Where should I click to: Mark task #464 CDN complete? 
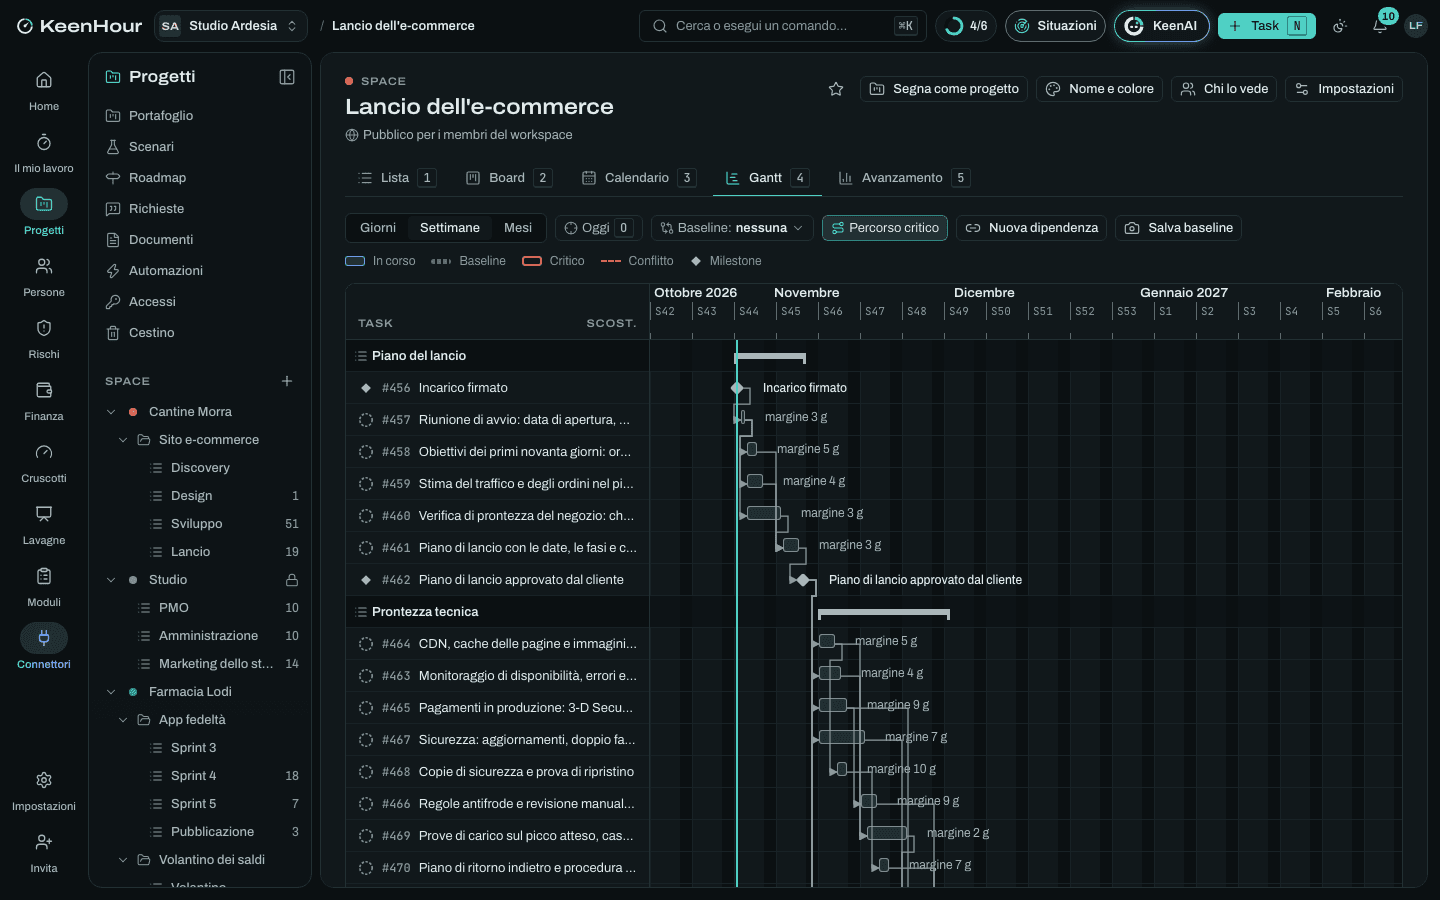[366, 644]
